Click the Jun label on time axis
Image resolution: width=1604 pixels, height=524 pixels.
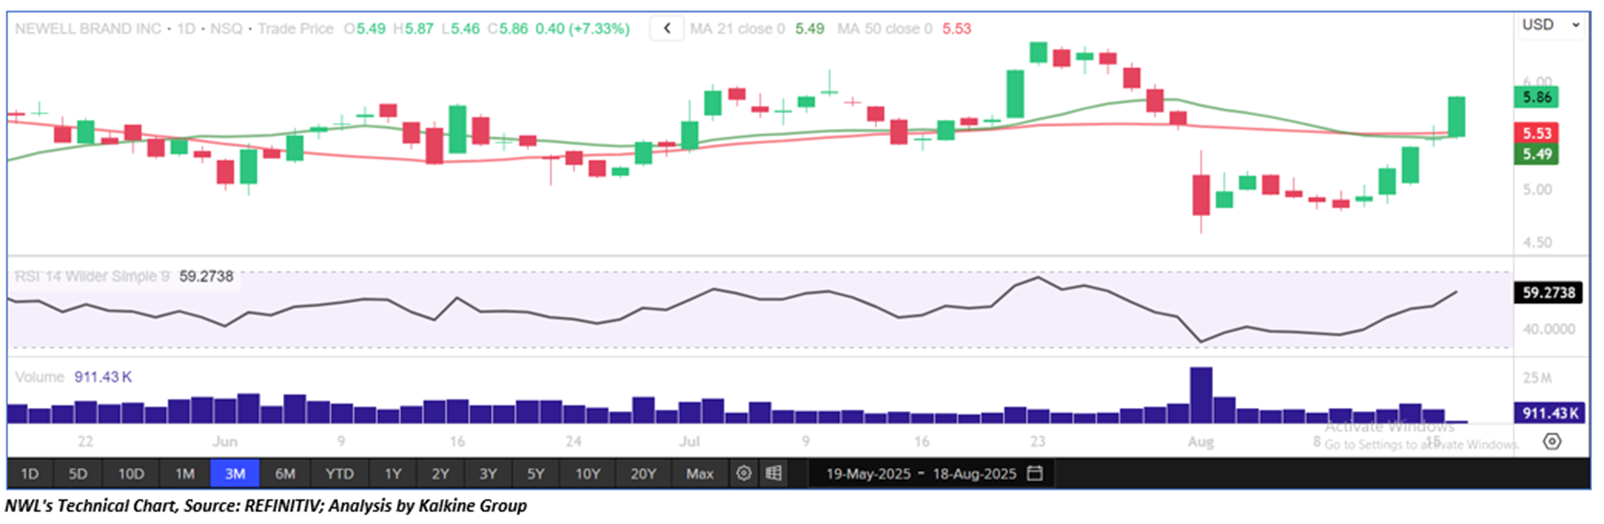click(x=225, y=441)
